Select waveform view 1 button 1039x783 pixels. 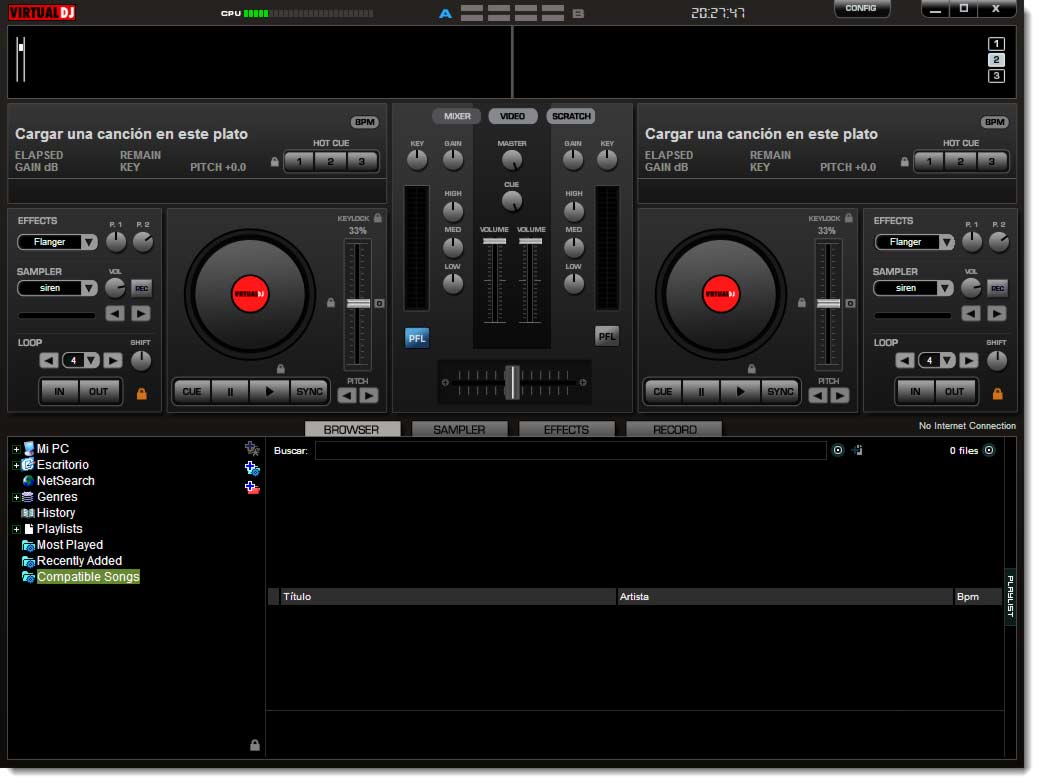(996, 44)
